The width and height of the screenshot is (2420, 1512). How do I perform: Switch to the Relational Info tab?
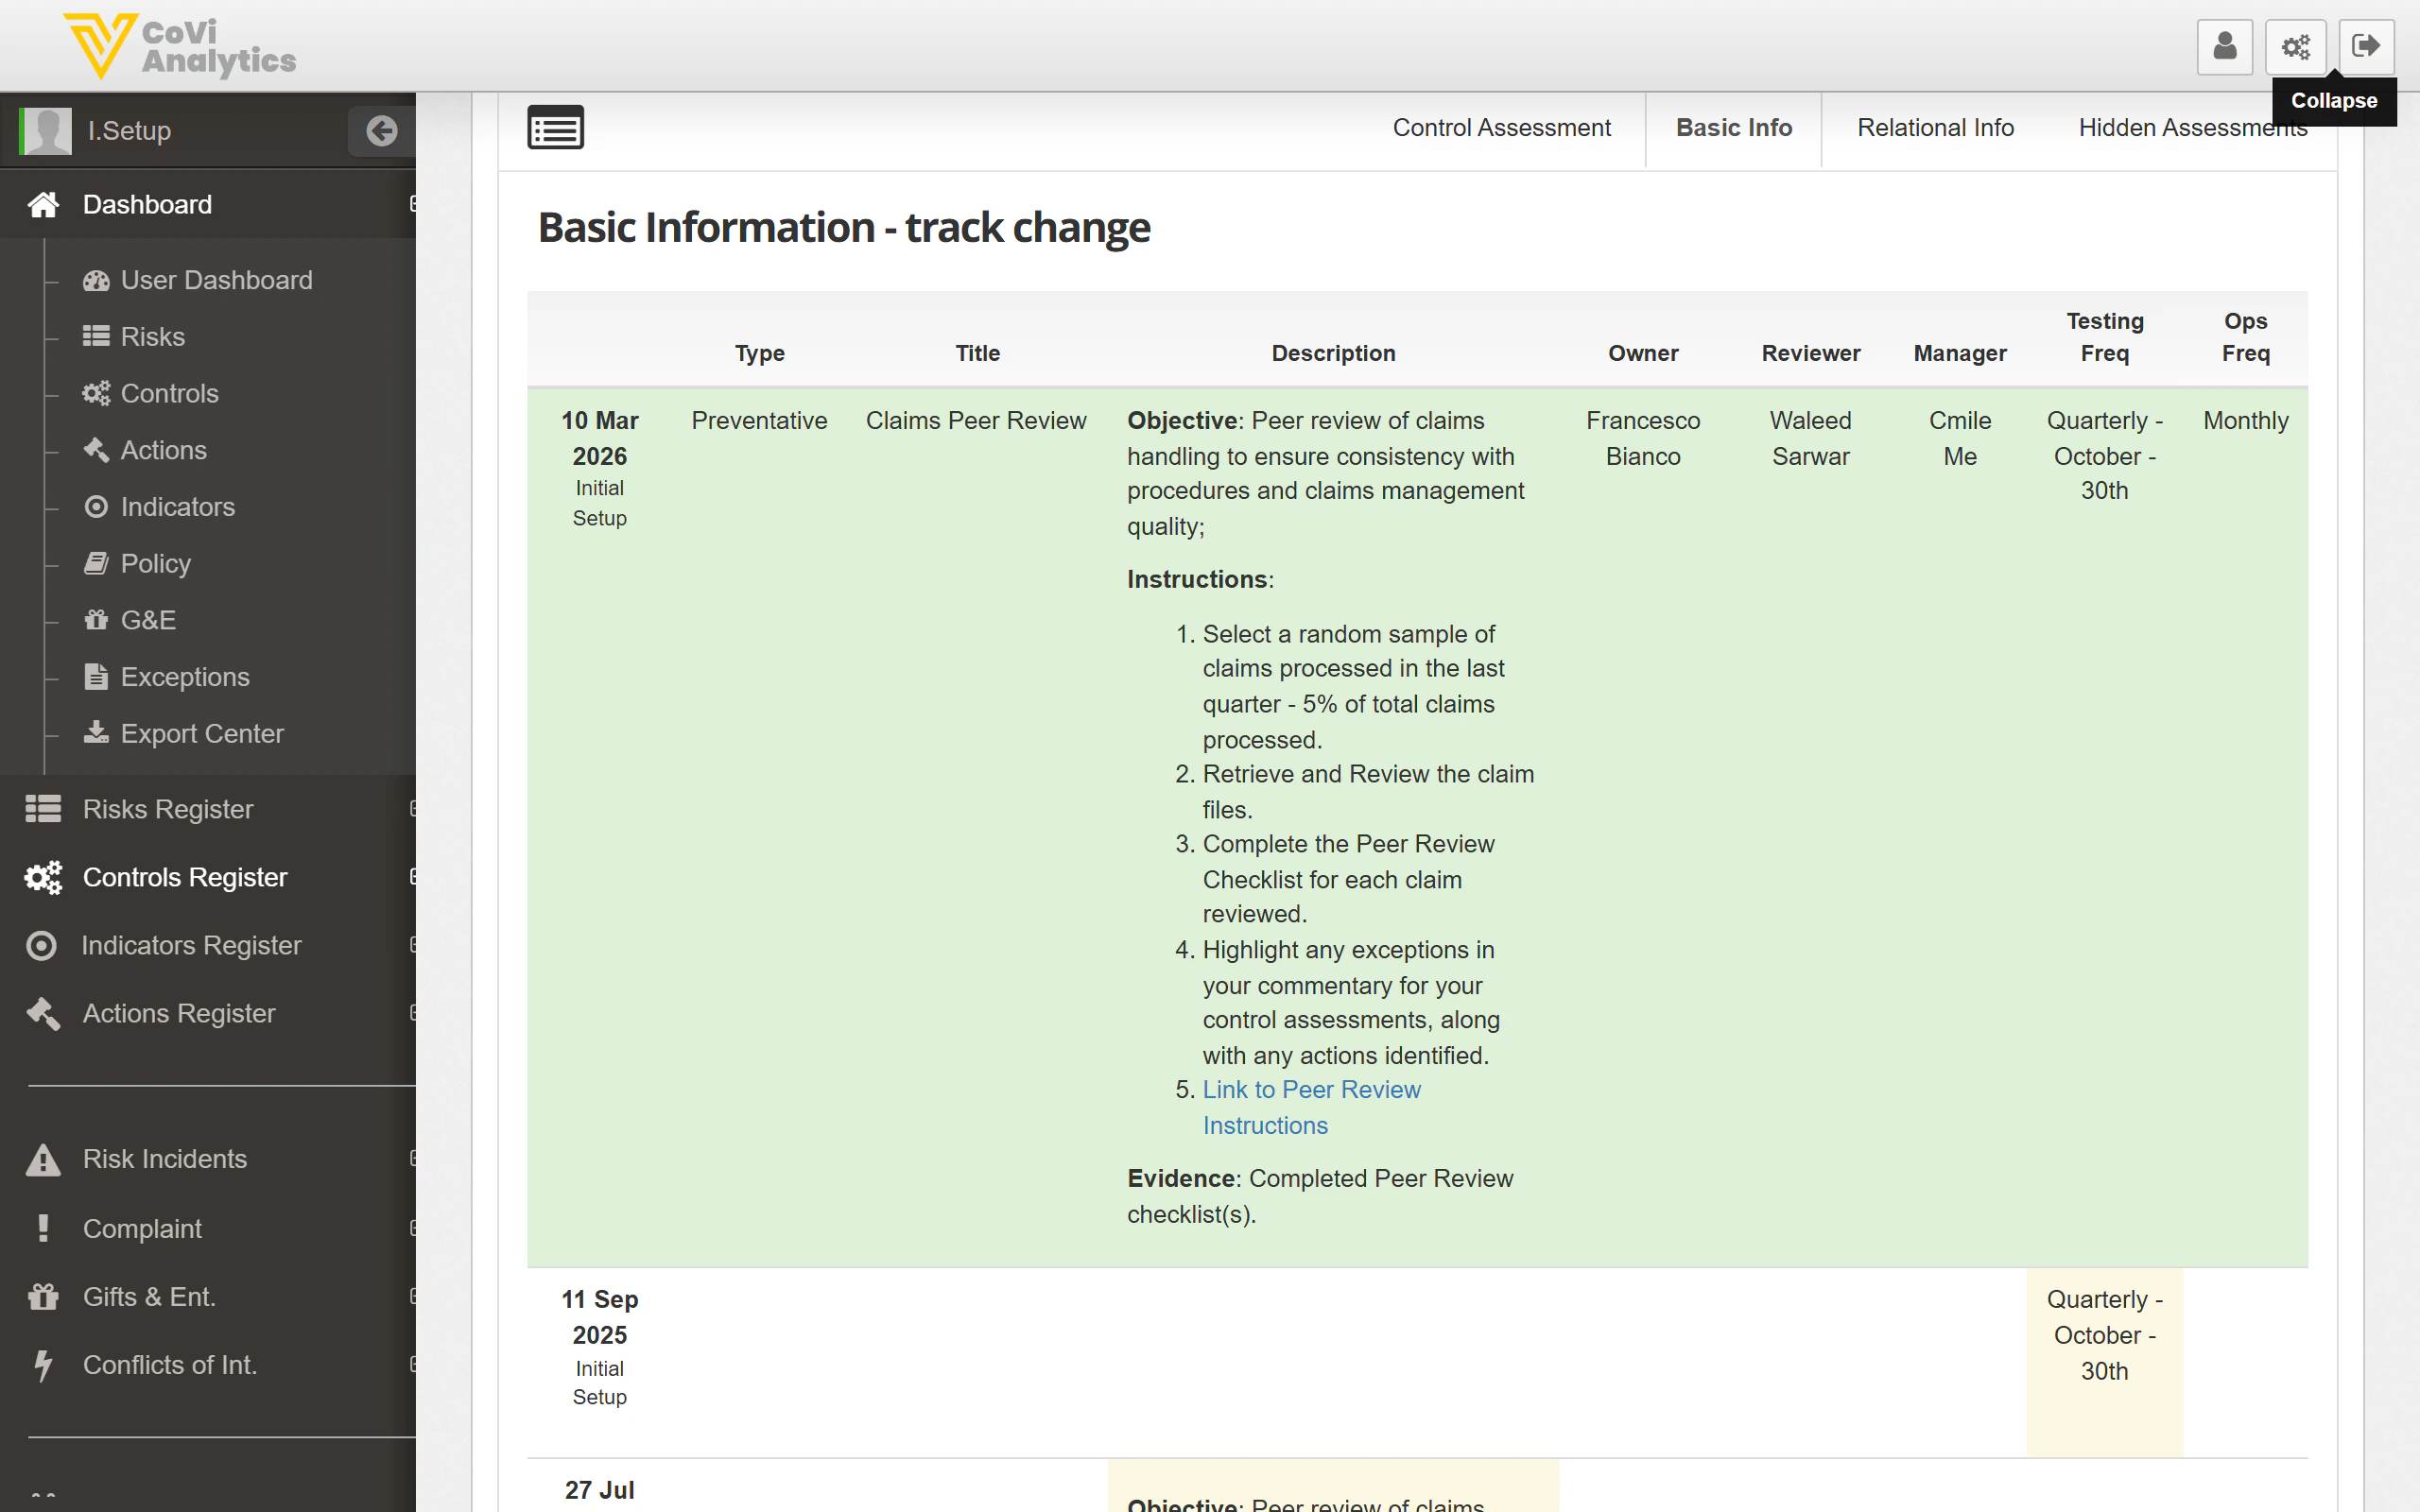tap(1934, 127)
